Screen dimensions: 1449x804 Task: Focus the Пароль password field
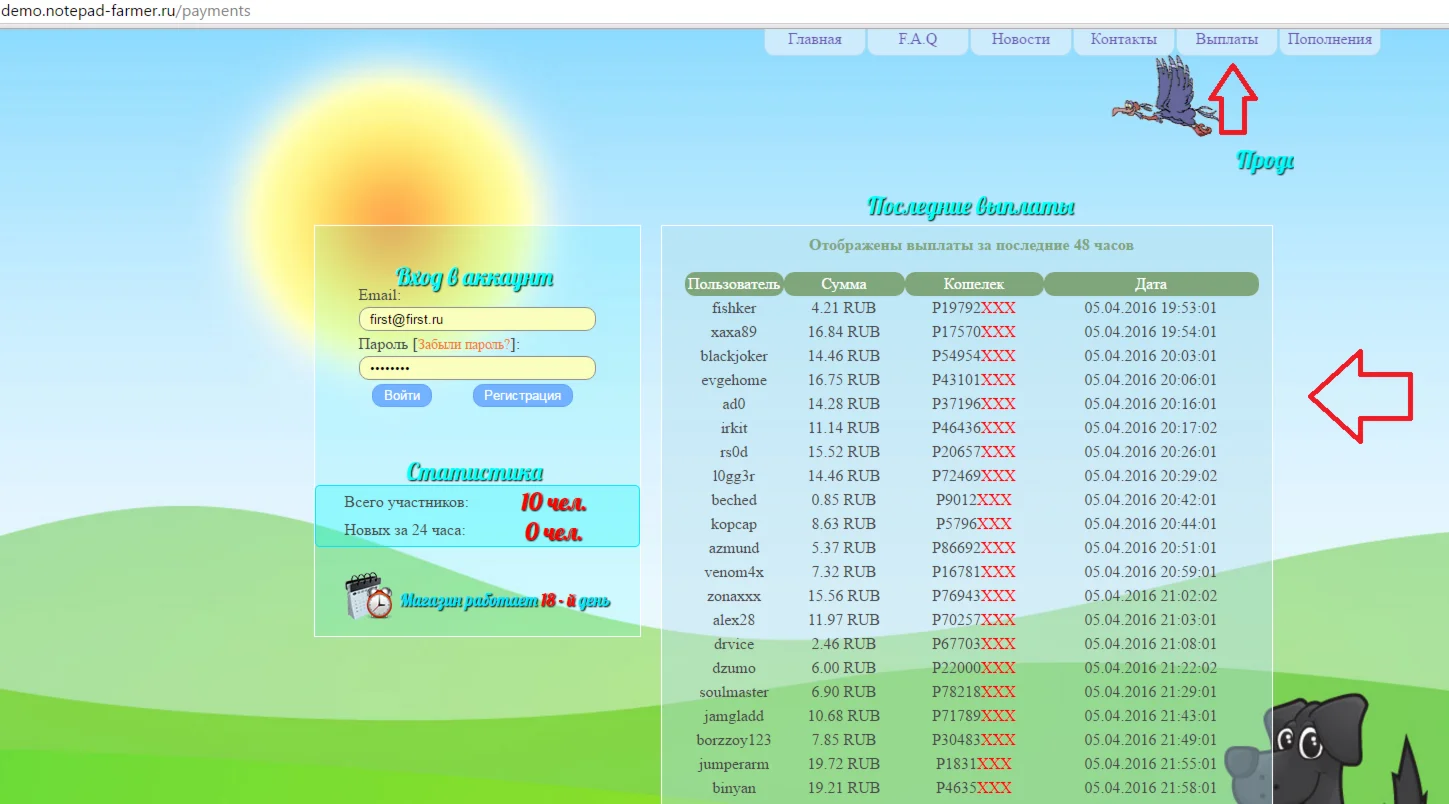coord(477,368)
